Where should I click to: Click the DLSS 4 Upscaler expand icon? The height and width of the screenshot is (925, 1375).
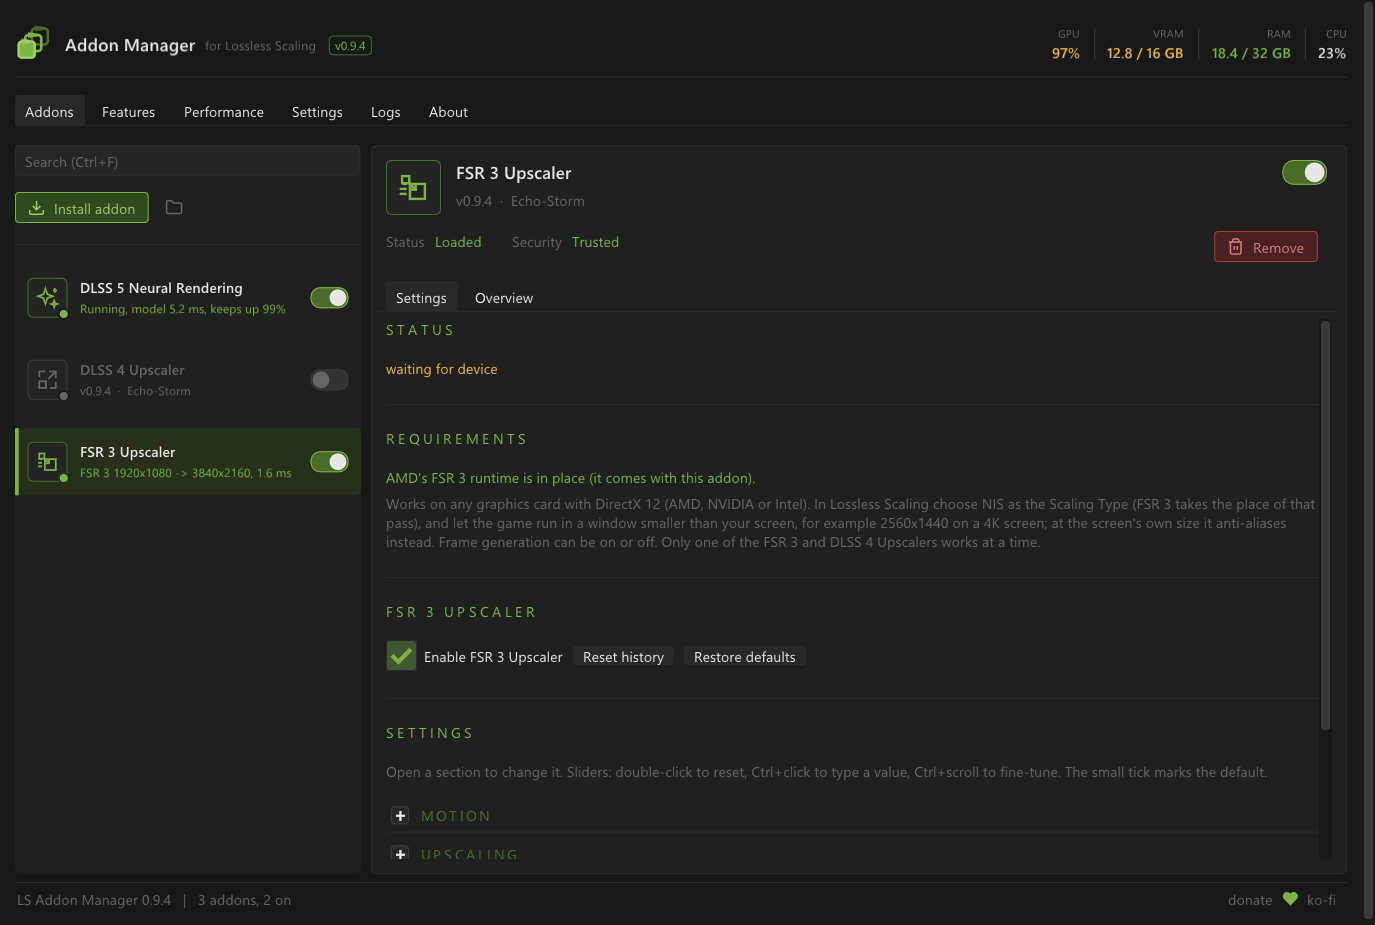(47, 379)
